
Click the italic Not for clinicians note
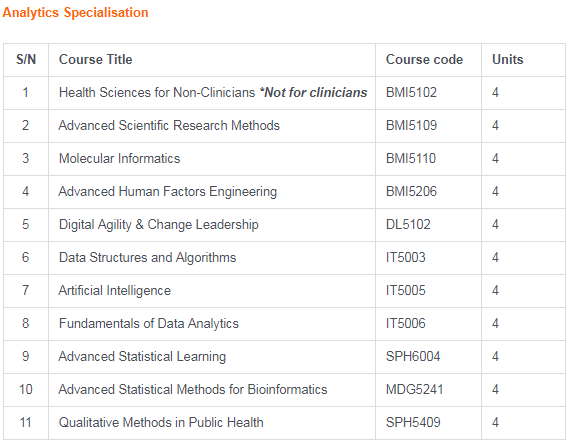[x=313, y=93]
